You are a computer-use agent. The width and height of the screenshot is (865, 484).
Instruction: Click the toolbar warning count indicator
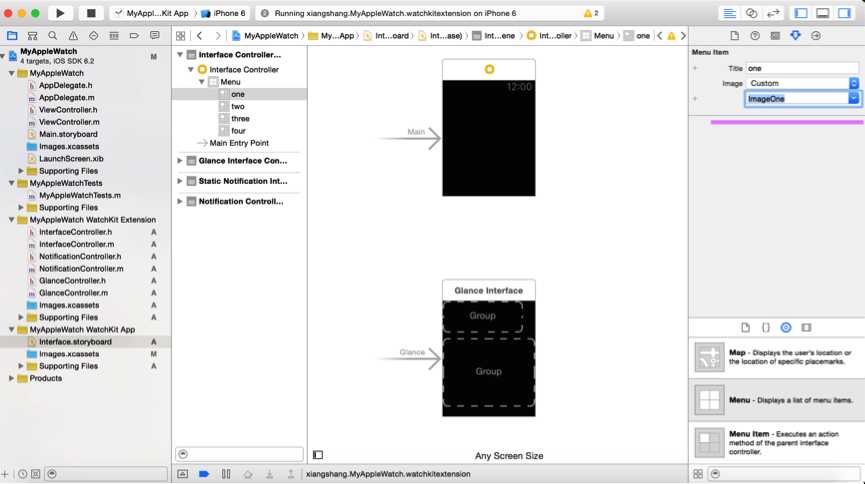coord(591,13)
